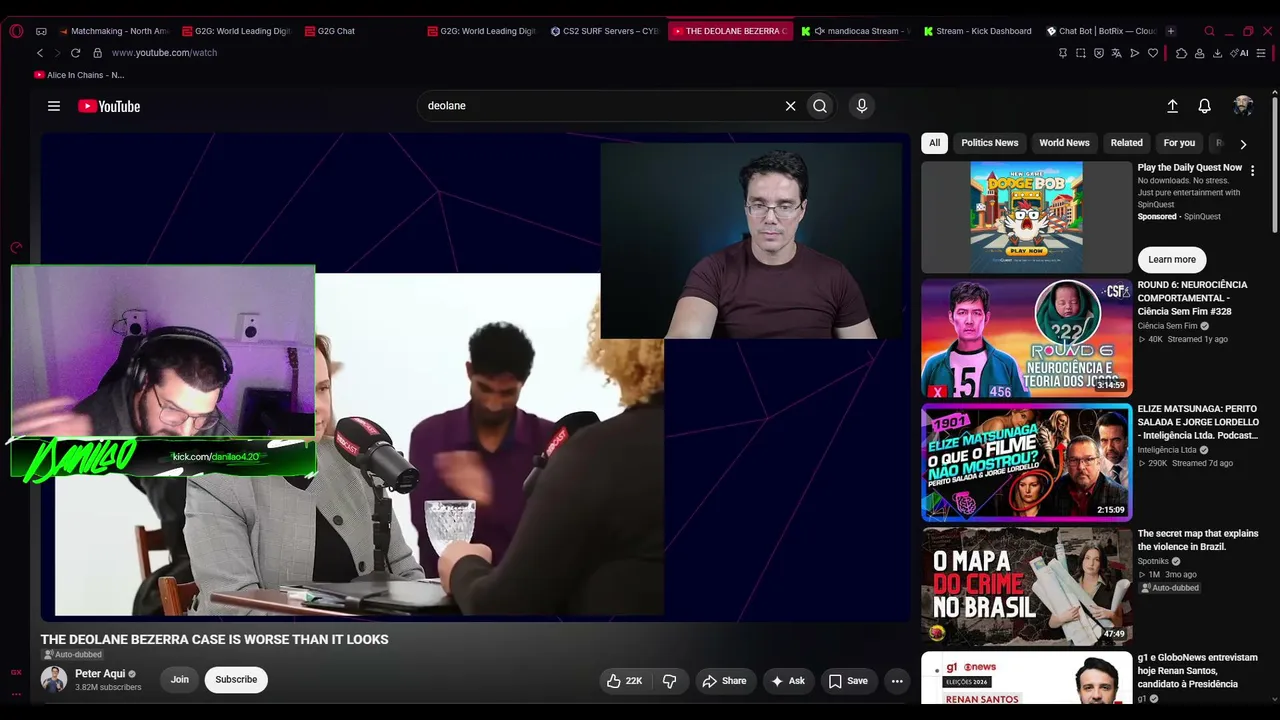Click the pin icon in the address bar
The image size is (1280, 720).
coord(1063,53)
